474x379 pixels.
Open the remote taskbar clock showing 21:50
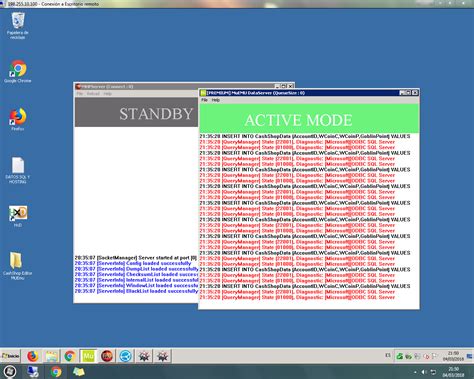click(x=453, y=356)
